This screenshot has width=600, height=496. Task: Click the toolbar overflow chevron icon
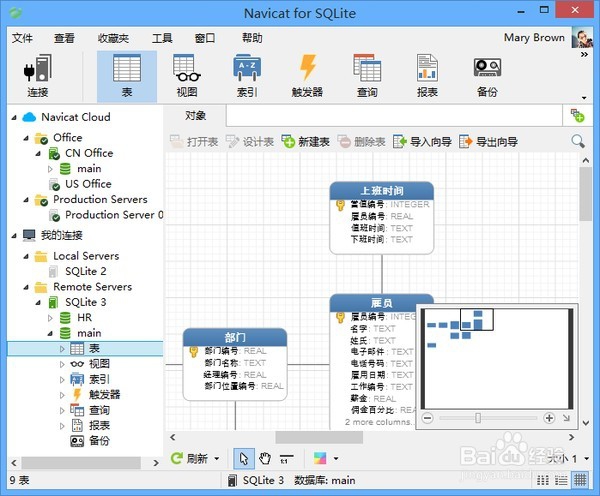[584, 55]
